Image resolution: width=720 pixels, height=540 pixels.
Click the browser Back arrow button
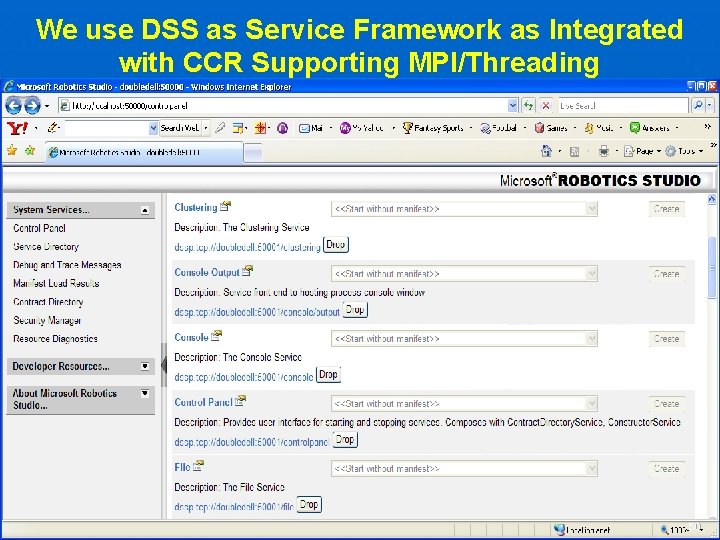point(13,106)
